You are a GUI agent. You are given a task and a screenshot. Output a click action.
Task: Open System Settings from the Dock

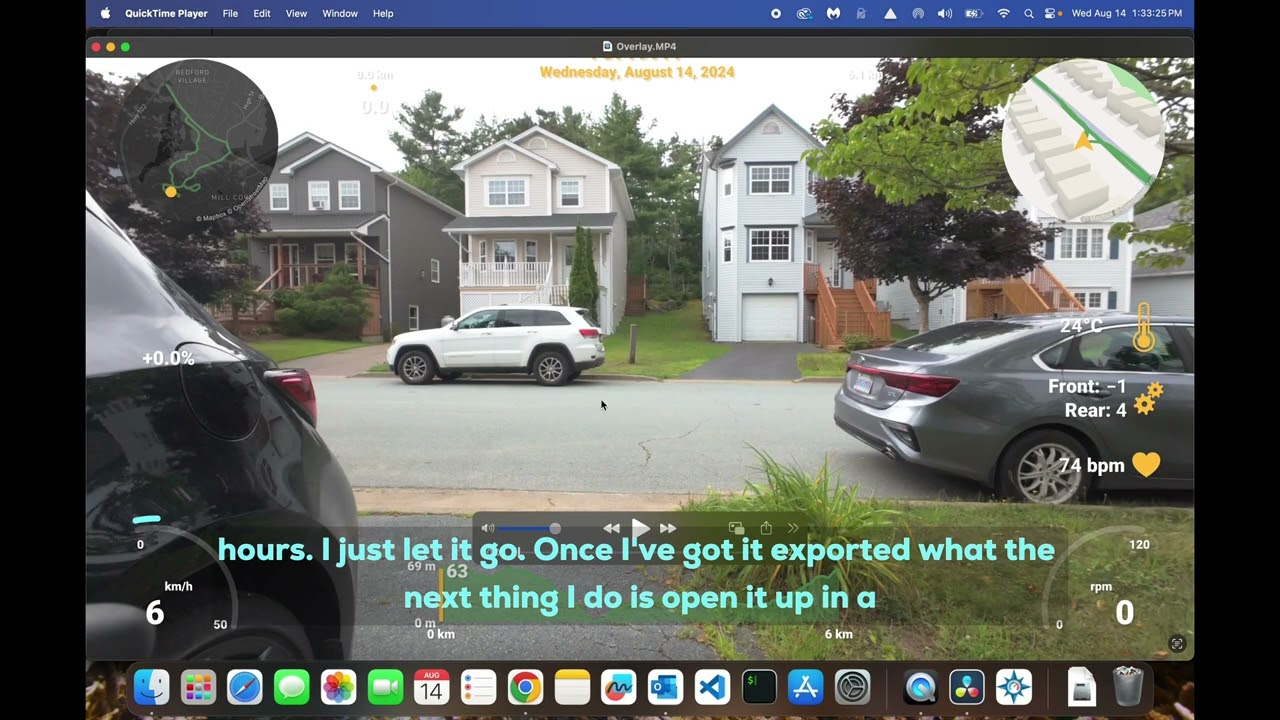(852, 687)
